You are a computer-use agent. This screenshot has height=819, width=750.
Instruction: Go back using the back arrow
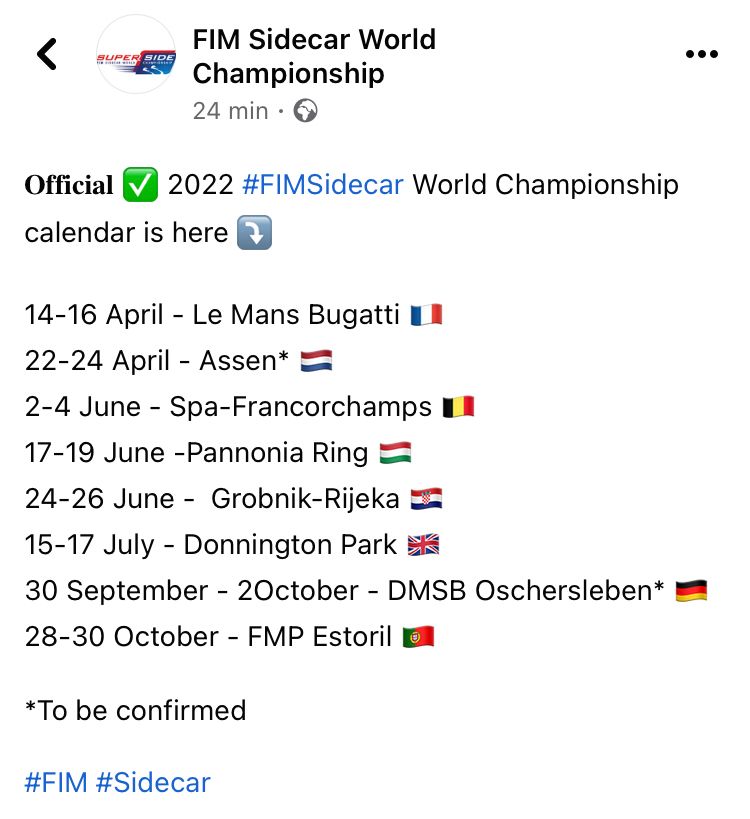click(47, 54)
